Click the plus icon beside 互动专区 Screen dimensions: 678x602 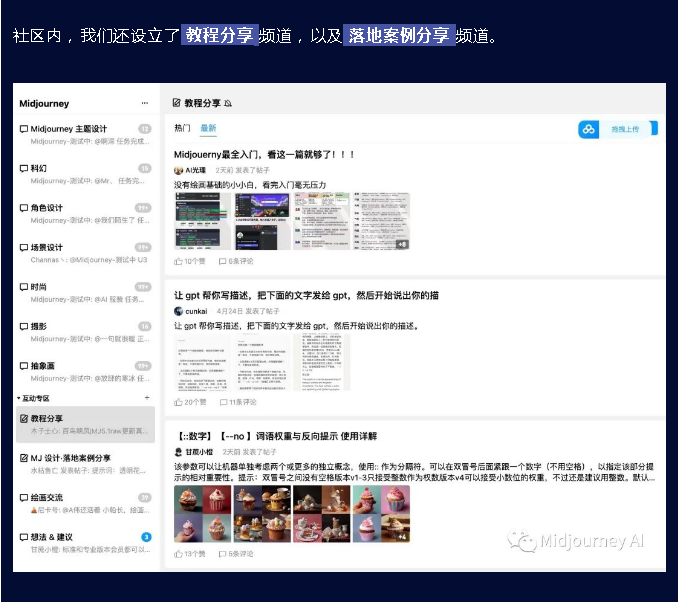[147, 398]
